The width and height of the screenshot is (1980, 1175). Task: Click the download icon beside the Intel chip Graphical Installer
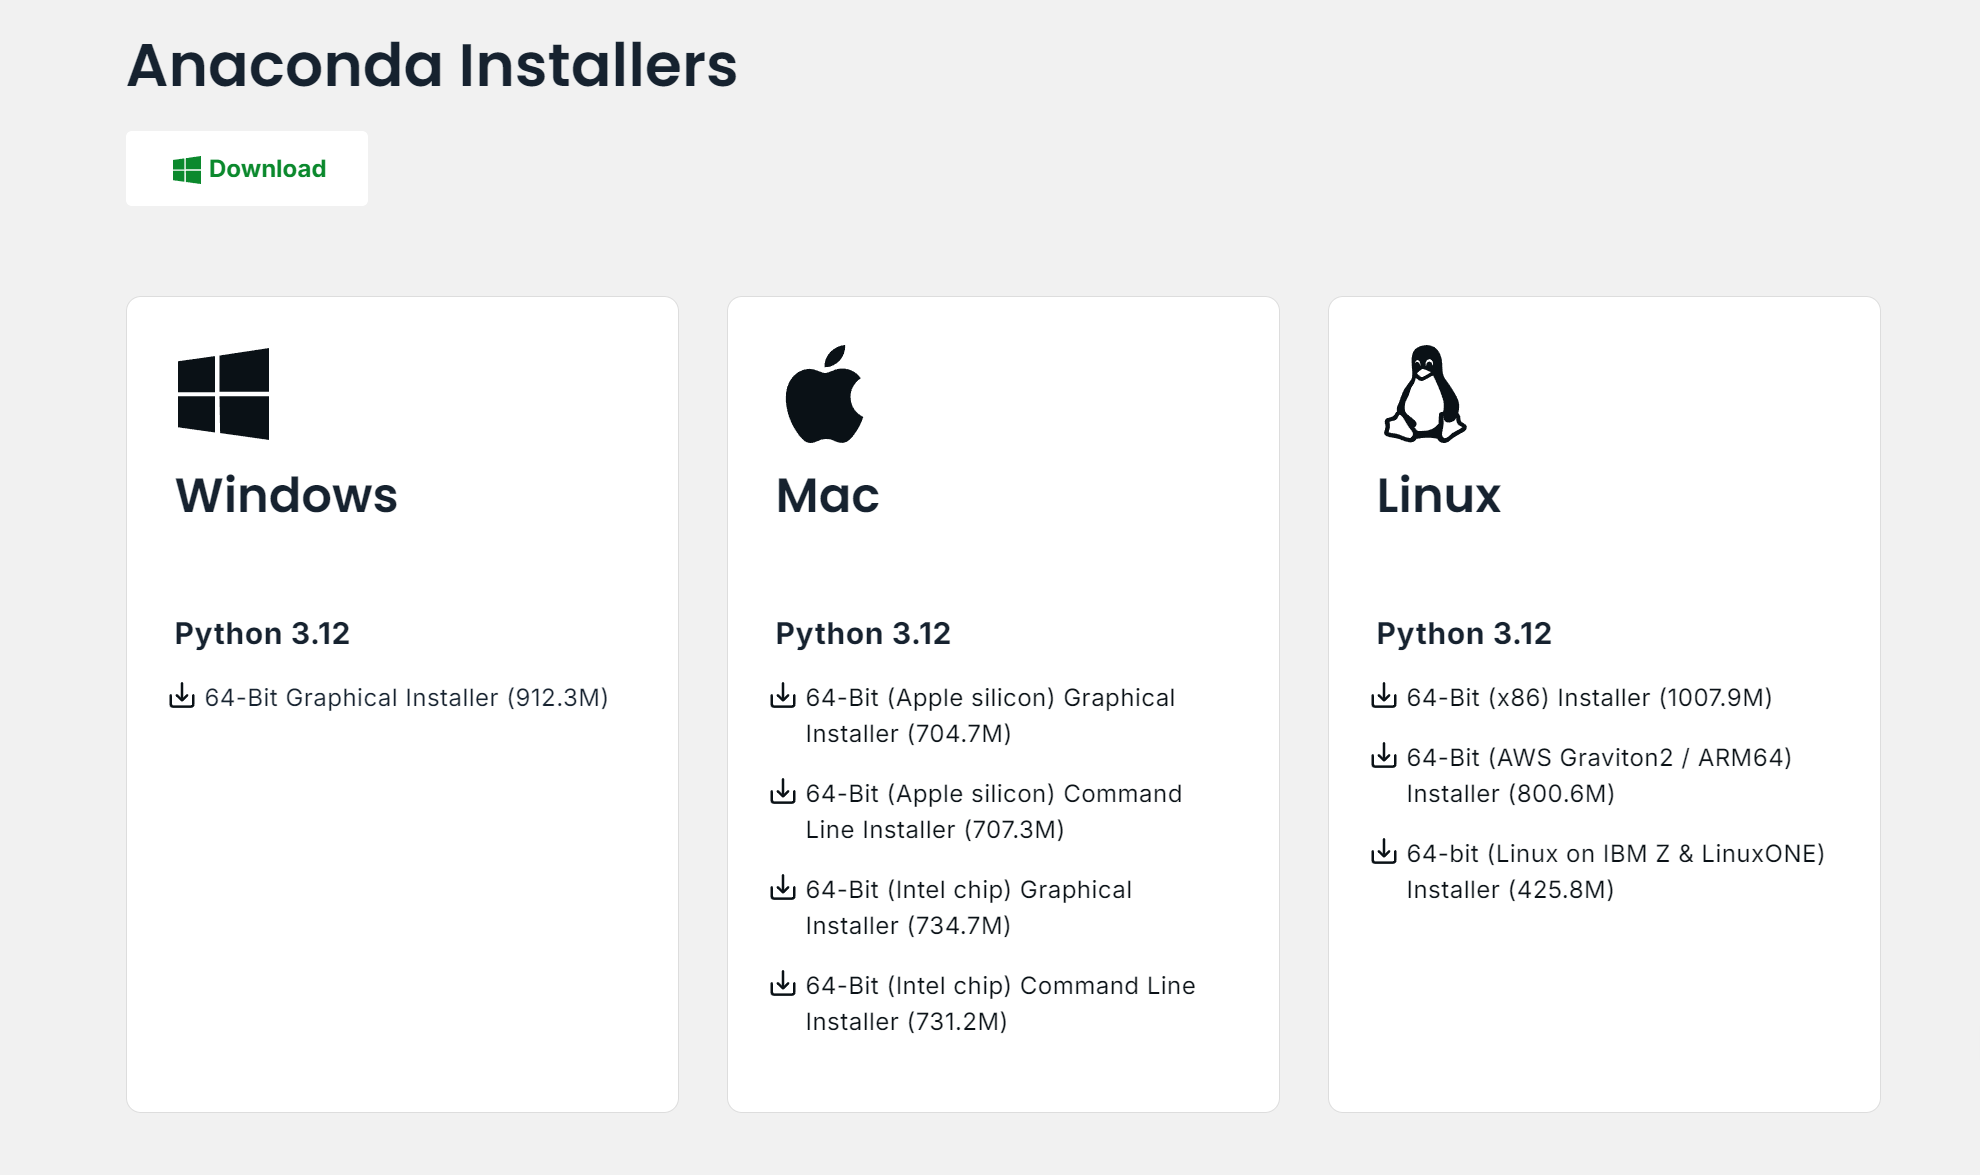(x=783, y=888)
